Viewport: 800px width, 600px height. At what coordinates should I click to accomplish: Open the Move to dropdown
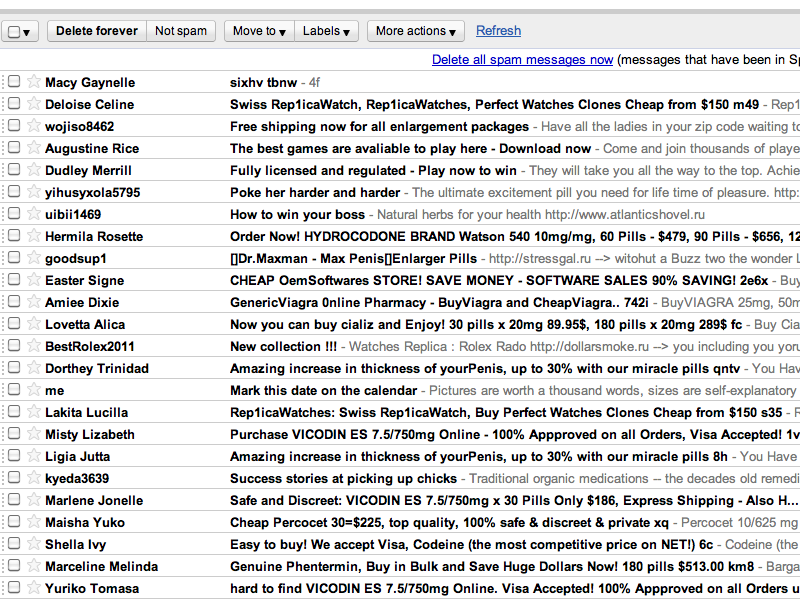point(259,31)
